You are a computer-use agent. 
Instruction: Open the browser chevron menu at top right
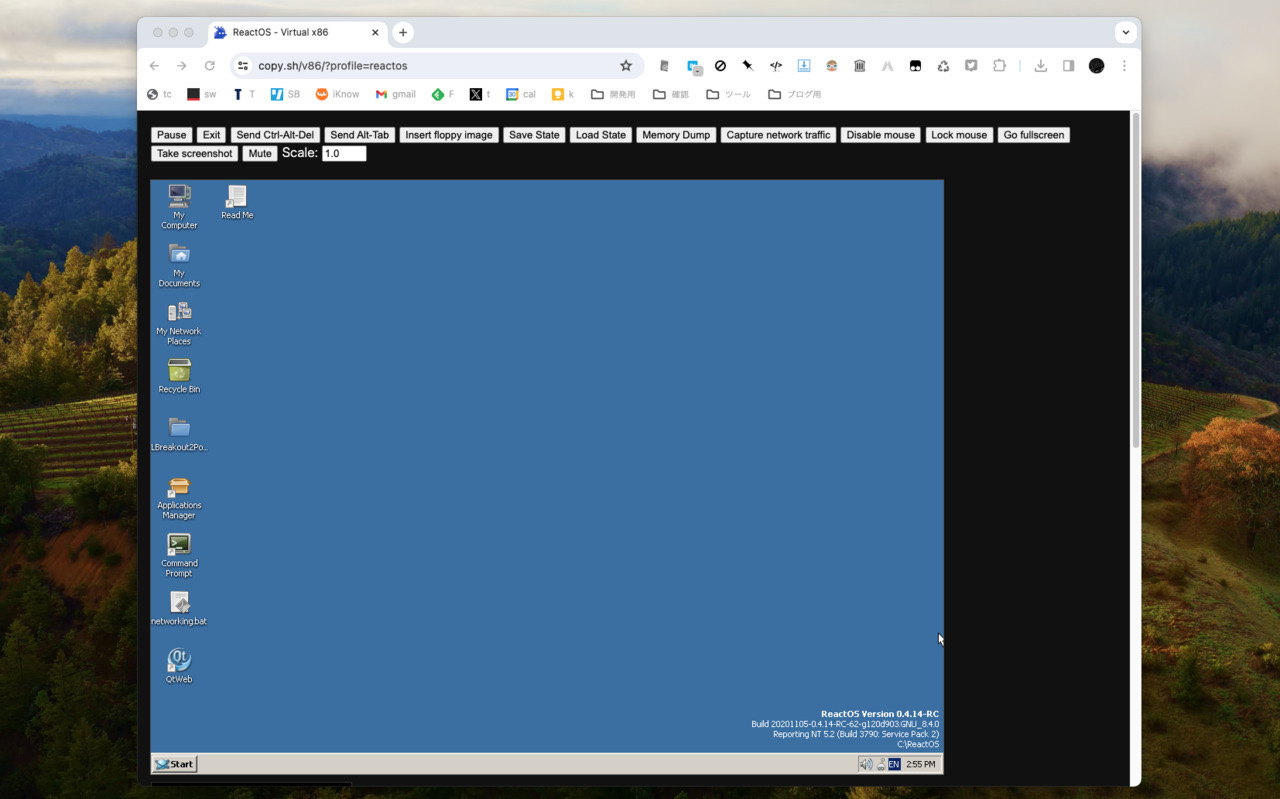tap(1126, 31)
